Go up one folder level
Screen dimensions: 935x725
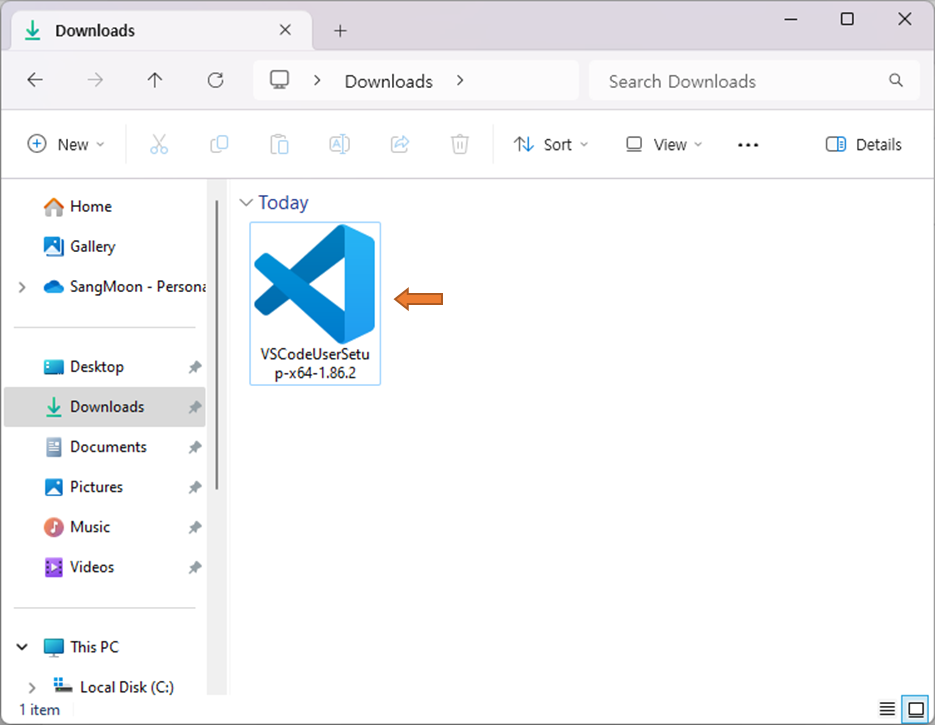coord(155,80)
